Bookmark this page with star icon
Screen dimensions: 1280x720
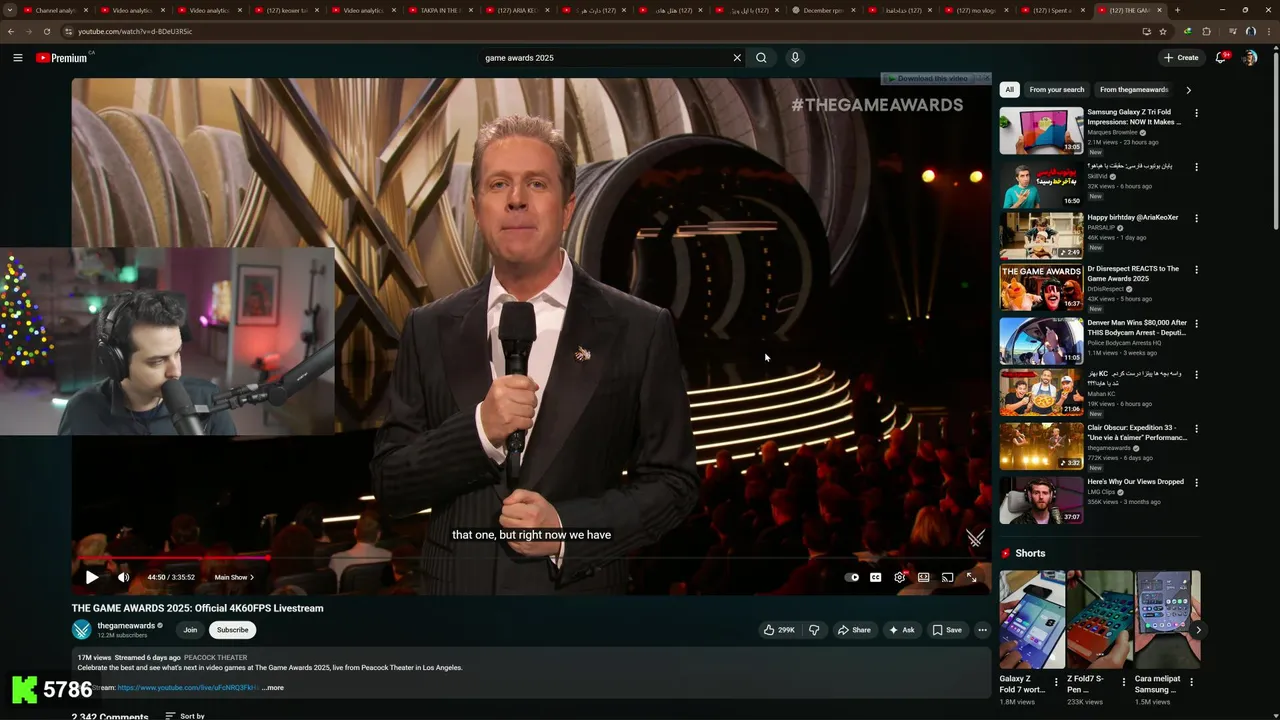pos(1161,31)
